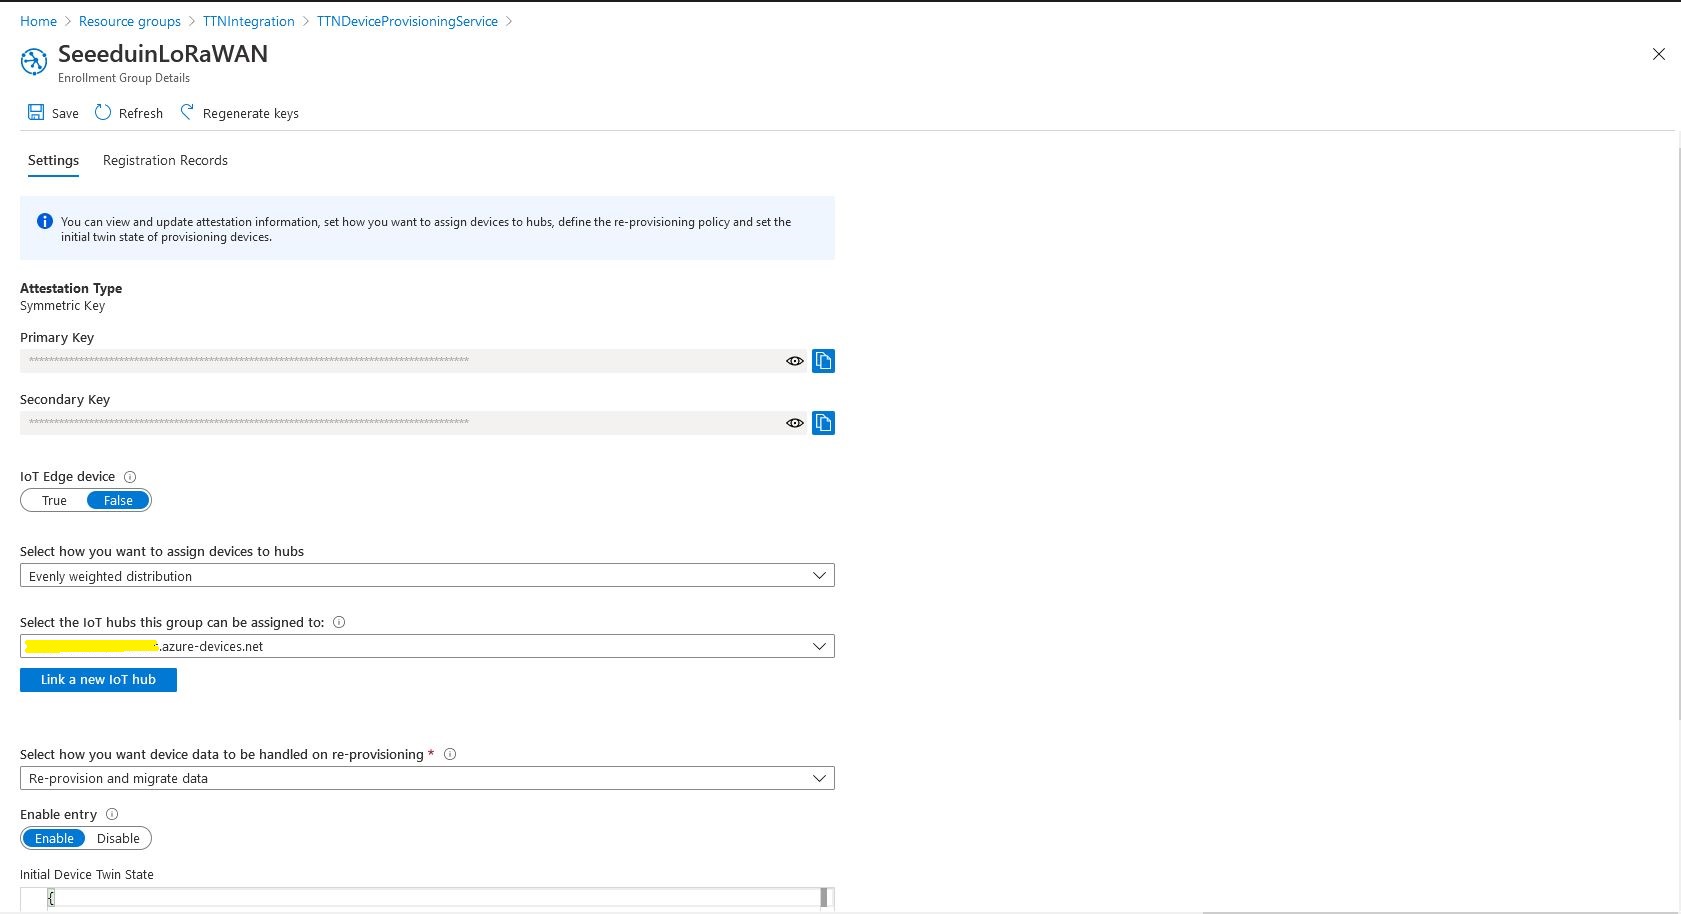Copy the Primary Key to clipboard

tap(823, 360)
